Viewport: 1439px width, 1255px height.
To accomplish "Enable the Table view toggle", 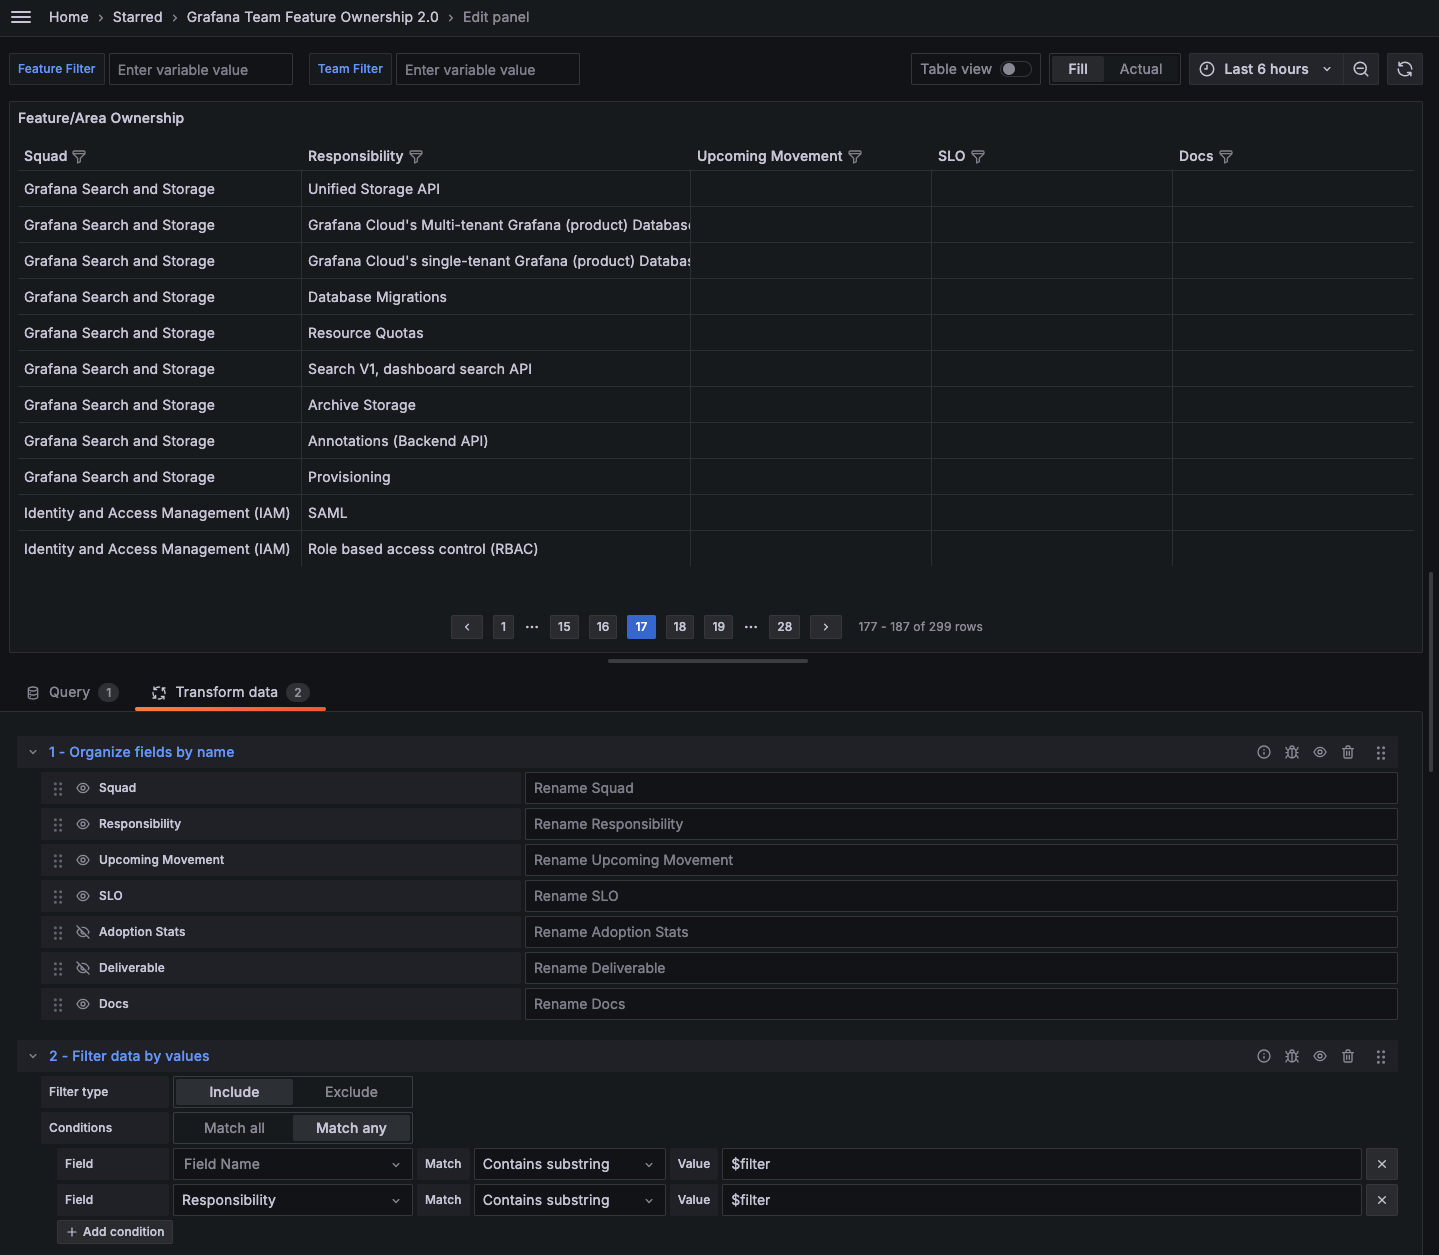I will [x=1017, y=69].
